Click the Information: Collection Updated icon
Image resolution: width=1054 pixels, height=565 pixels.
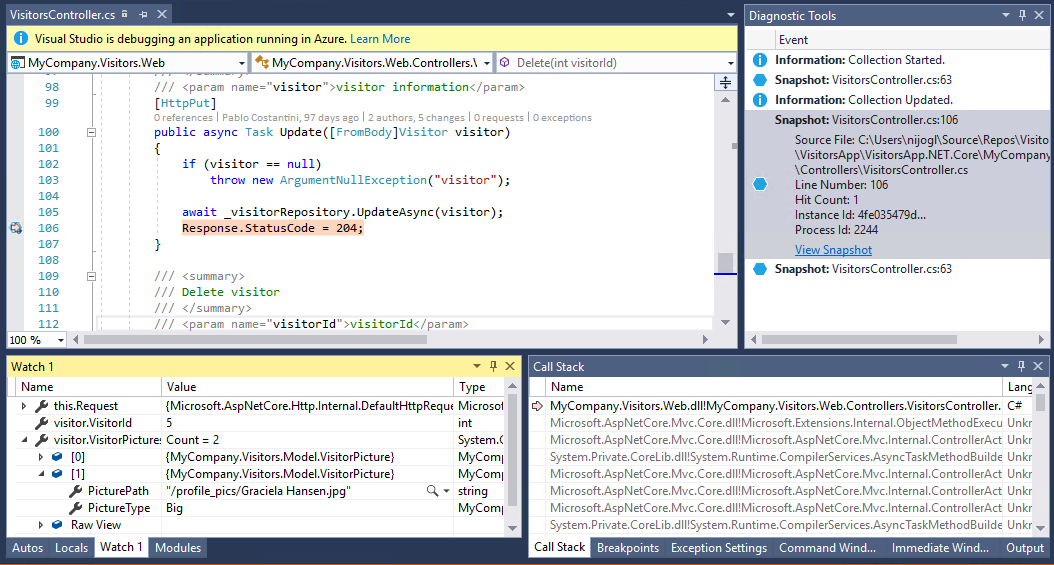760,100
